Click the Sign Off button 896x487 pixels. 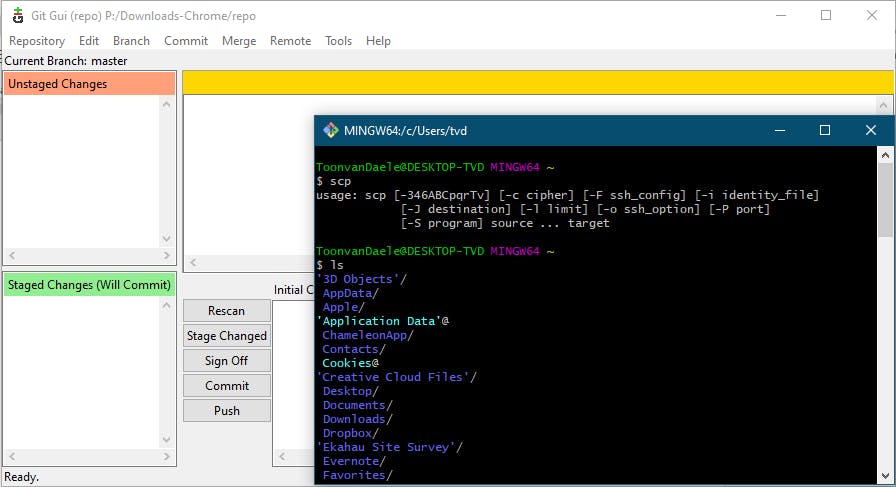tap(227, 361)
